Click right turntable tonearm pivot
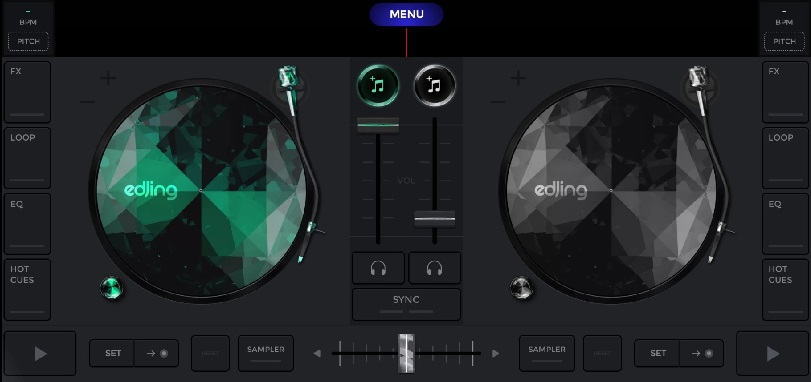Viewport: 811px width, 382px height. (x=700, y=88)
